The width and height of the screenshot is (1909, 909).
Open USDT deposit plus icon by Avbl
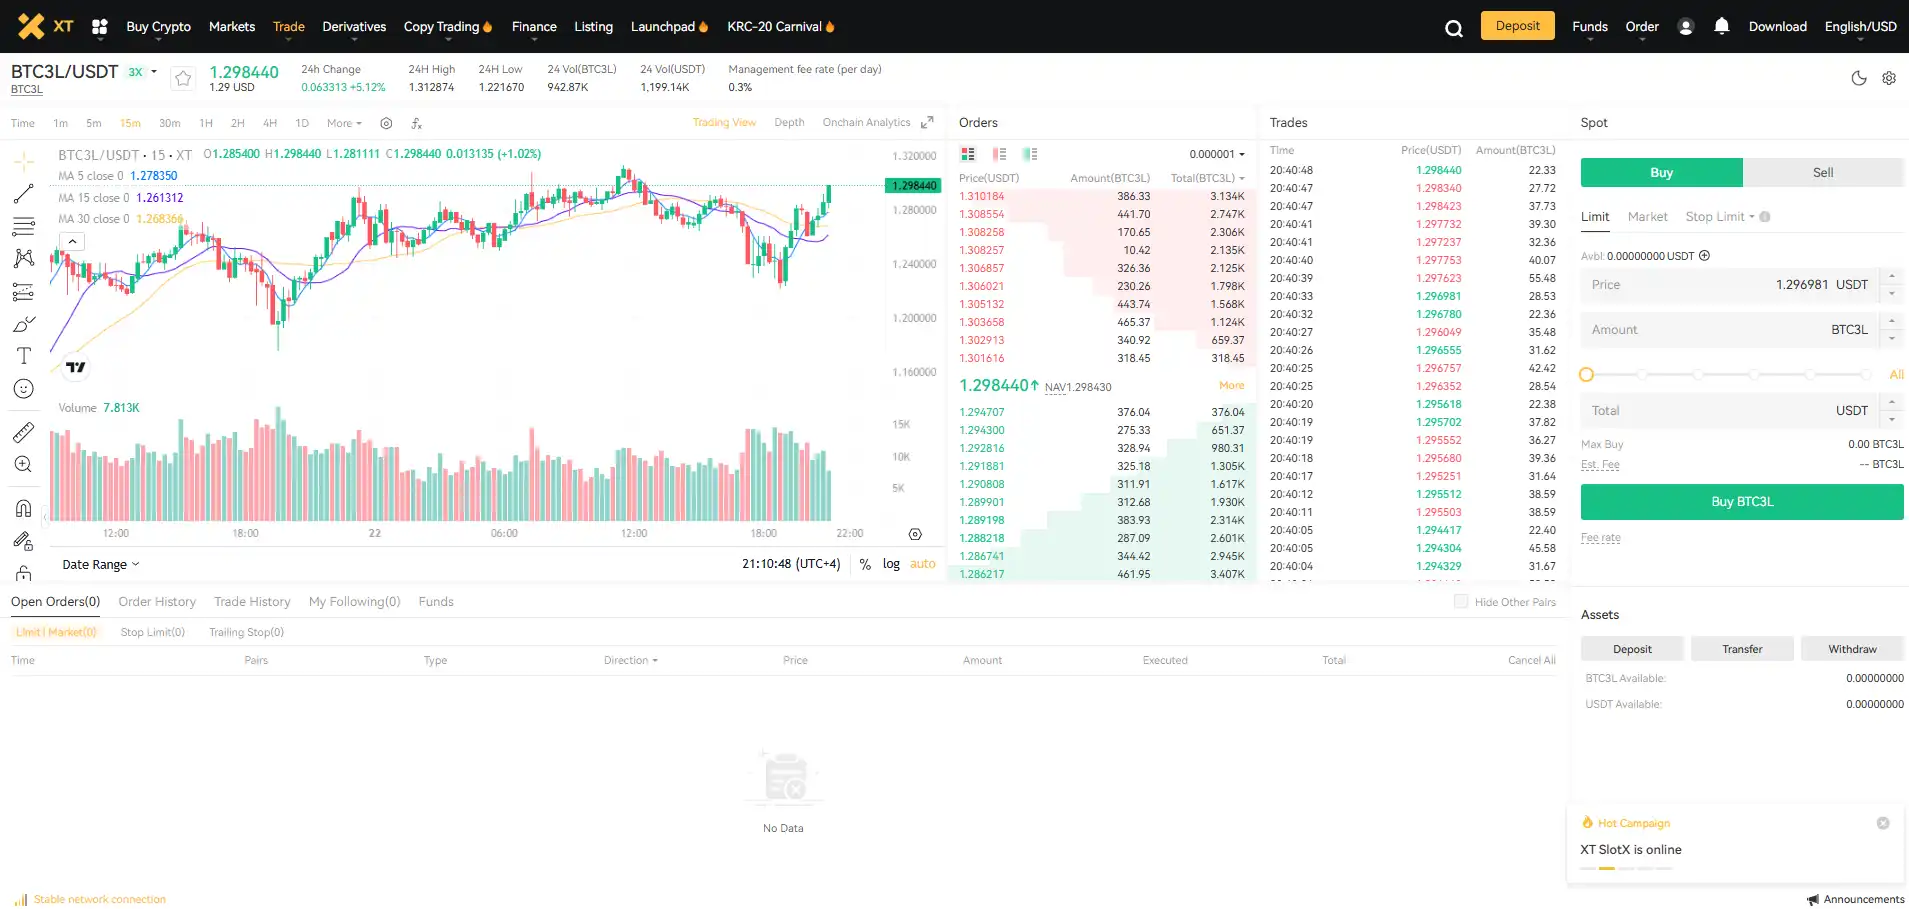[x=1705, y=256]
